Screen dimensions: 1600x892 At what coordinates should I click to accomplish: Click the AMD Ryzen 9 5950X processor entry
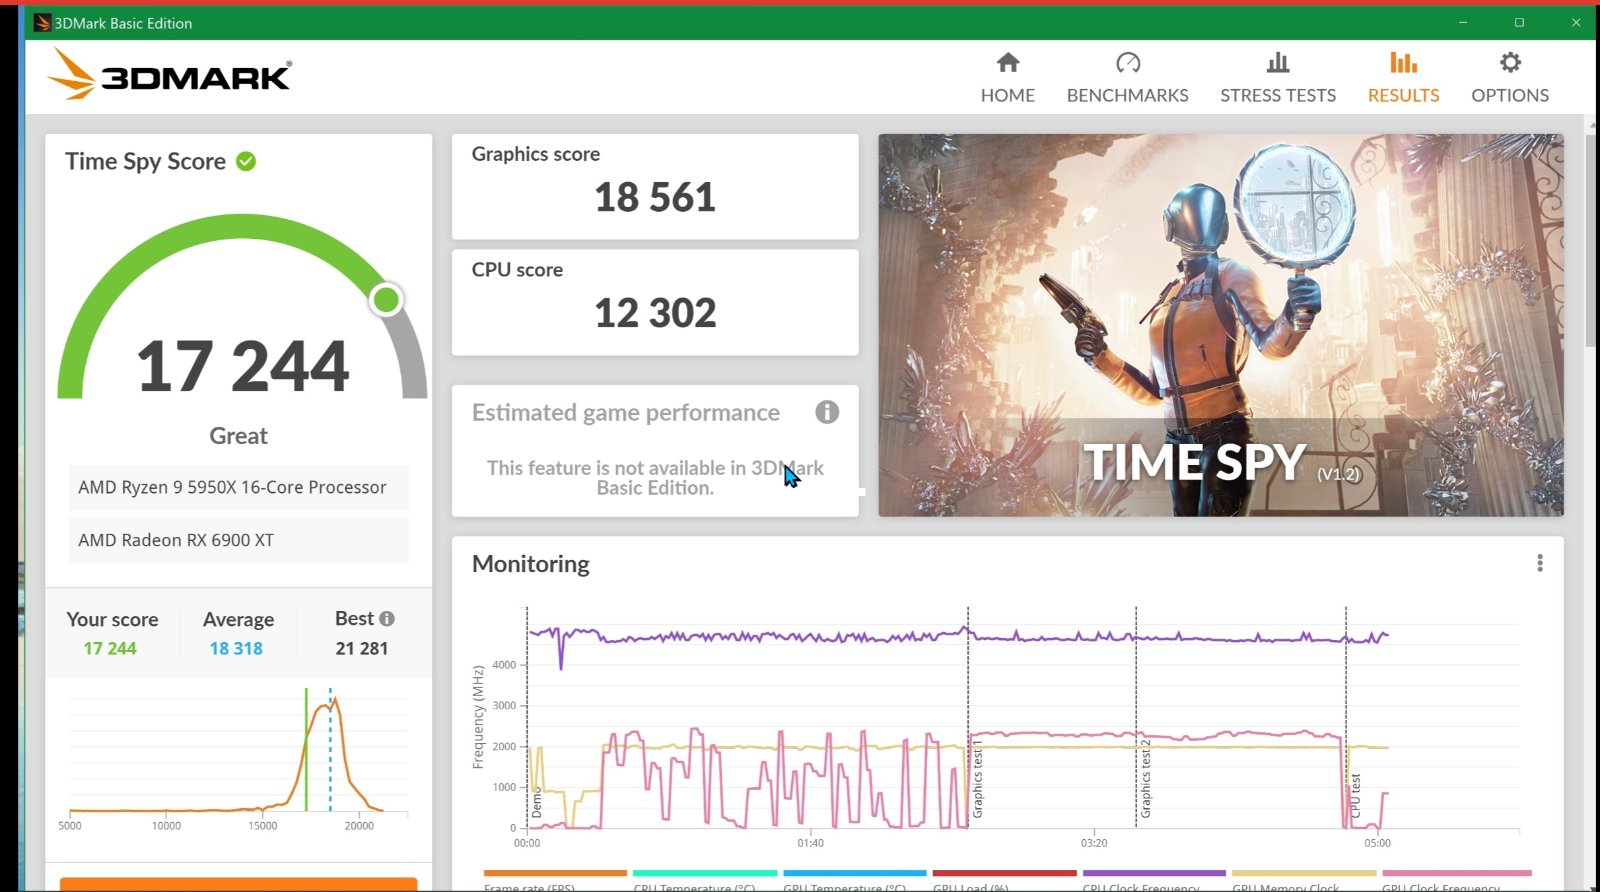tap(238, 487)
